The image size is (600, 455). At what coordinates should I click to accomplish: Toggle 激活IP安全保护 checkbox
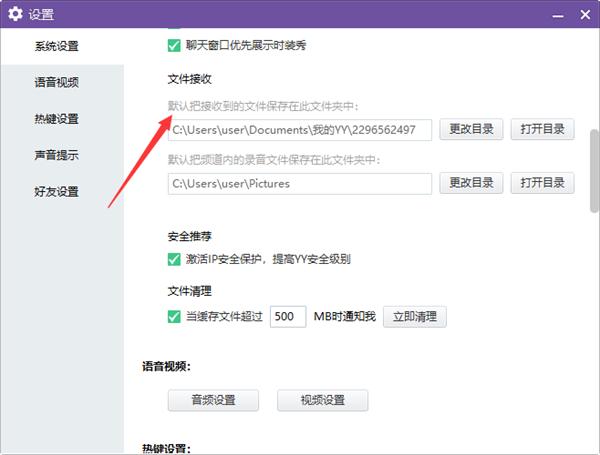coord(174,259)
